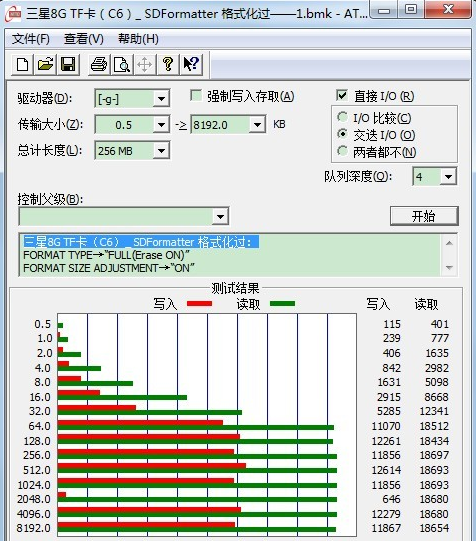Open the 总计长度 256 MB dropdown
Viewport: 476px width, 541px height.
click(x=161, y=151)
